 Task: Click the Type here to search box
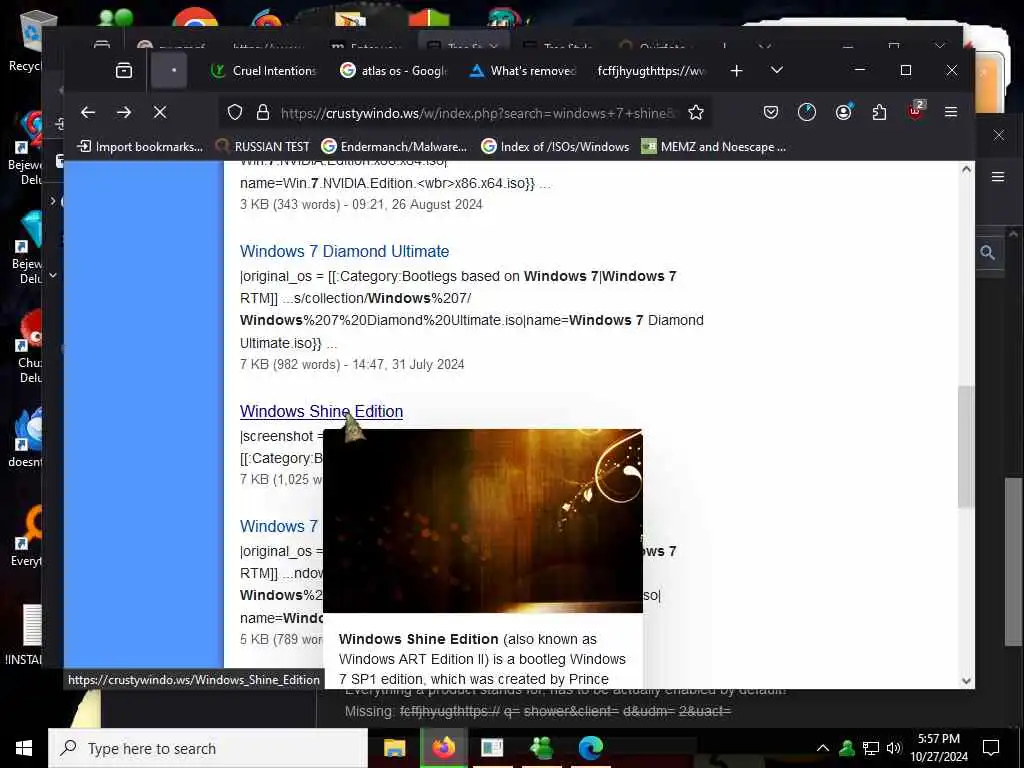(x=208, y=748)
